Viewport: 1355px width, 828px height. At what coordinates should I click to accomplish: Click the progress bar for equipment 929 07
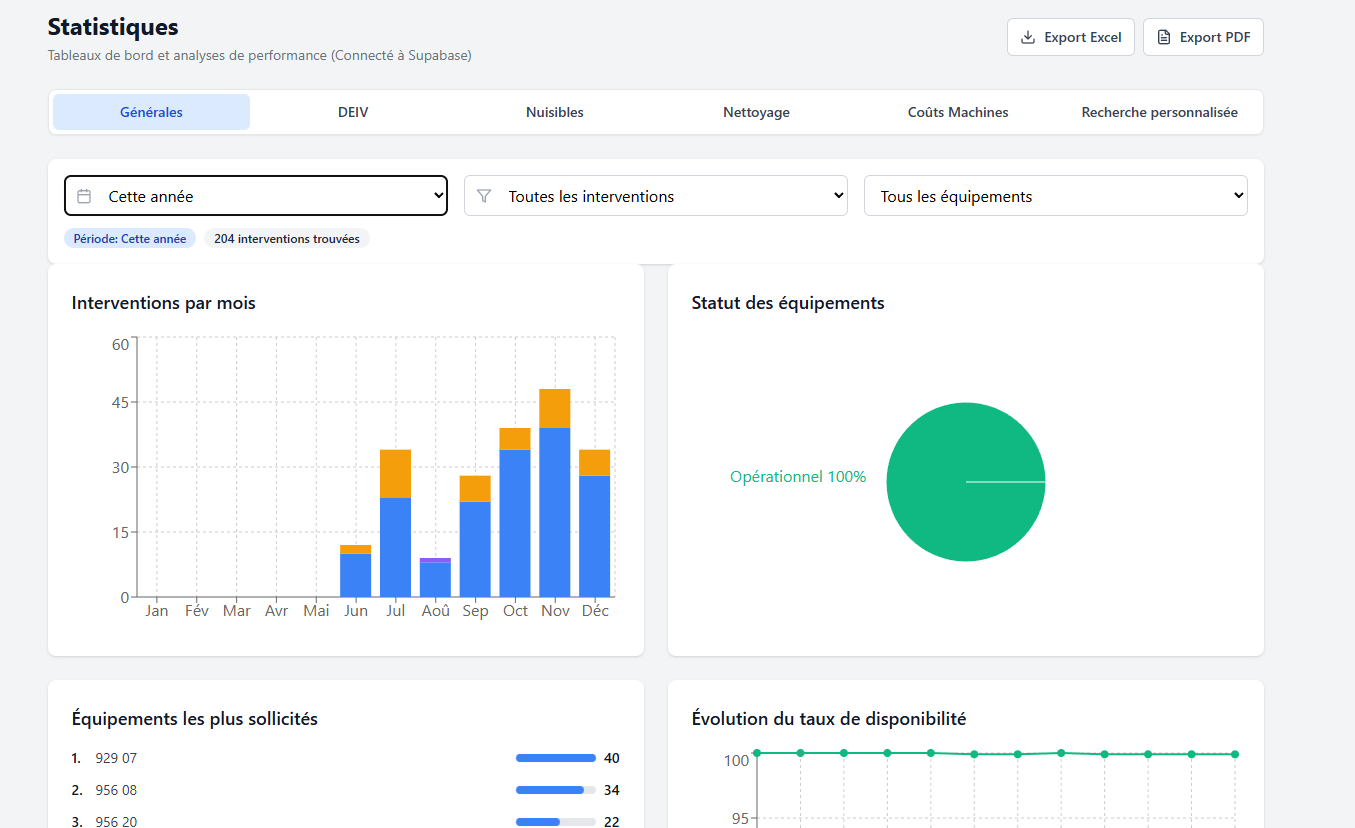(556, 758)
